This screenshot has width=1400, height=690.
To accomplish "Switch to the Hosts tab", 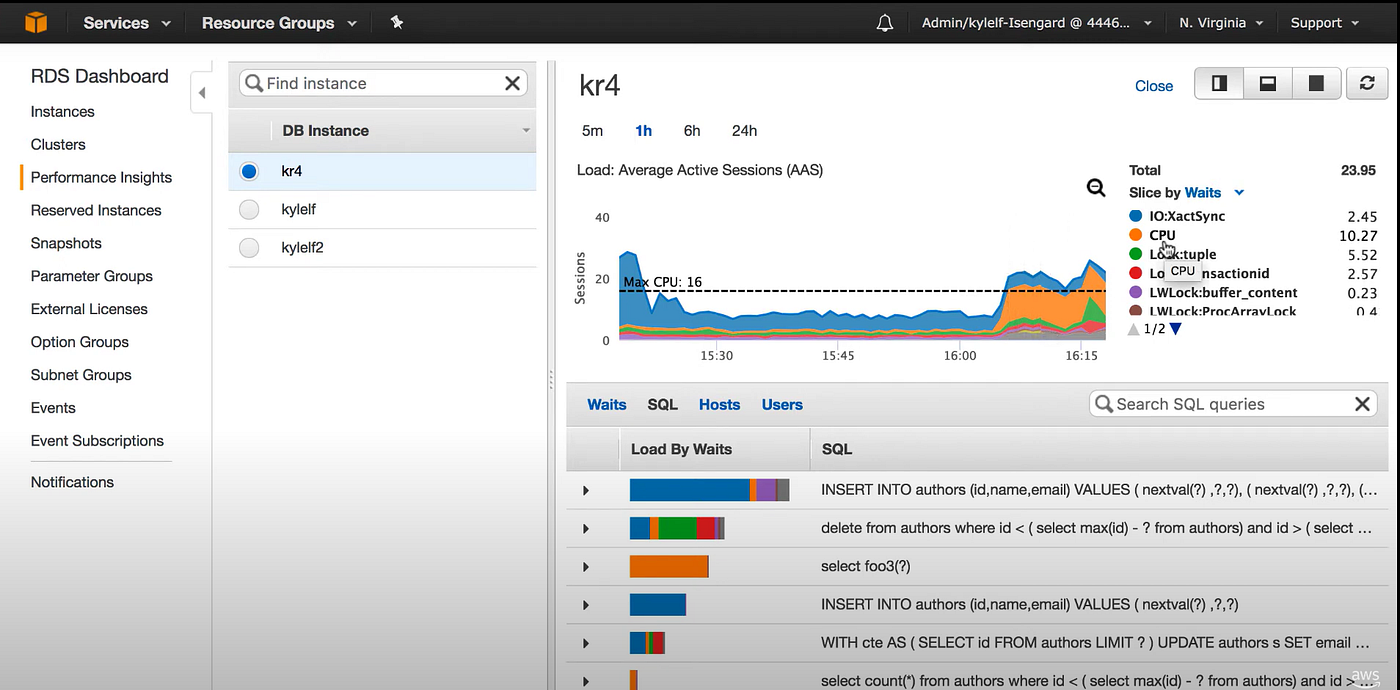I will point(719,404).
